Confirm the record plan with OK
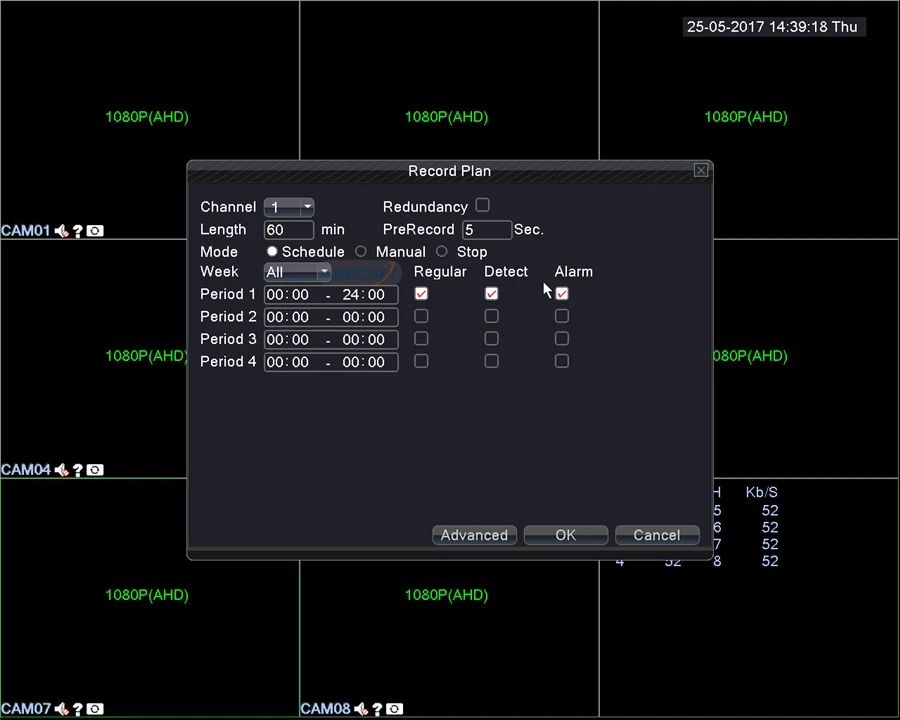 tap(565, 535)
